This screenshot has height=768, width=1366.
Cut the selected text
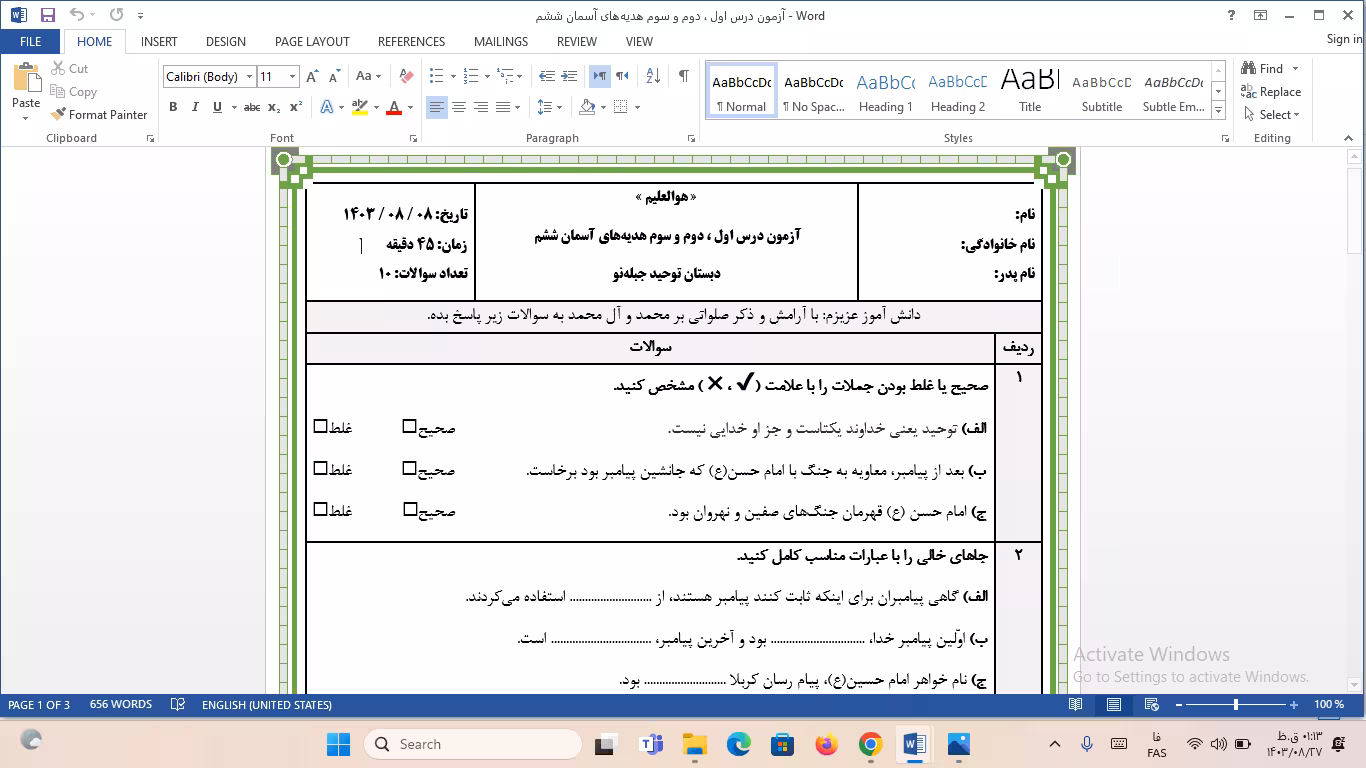pos(70,69)
